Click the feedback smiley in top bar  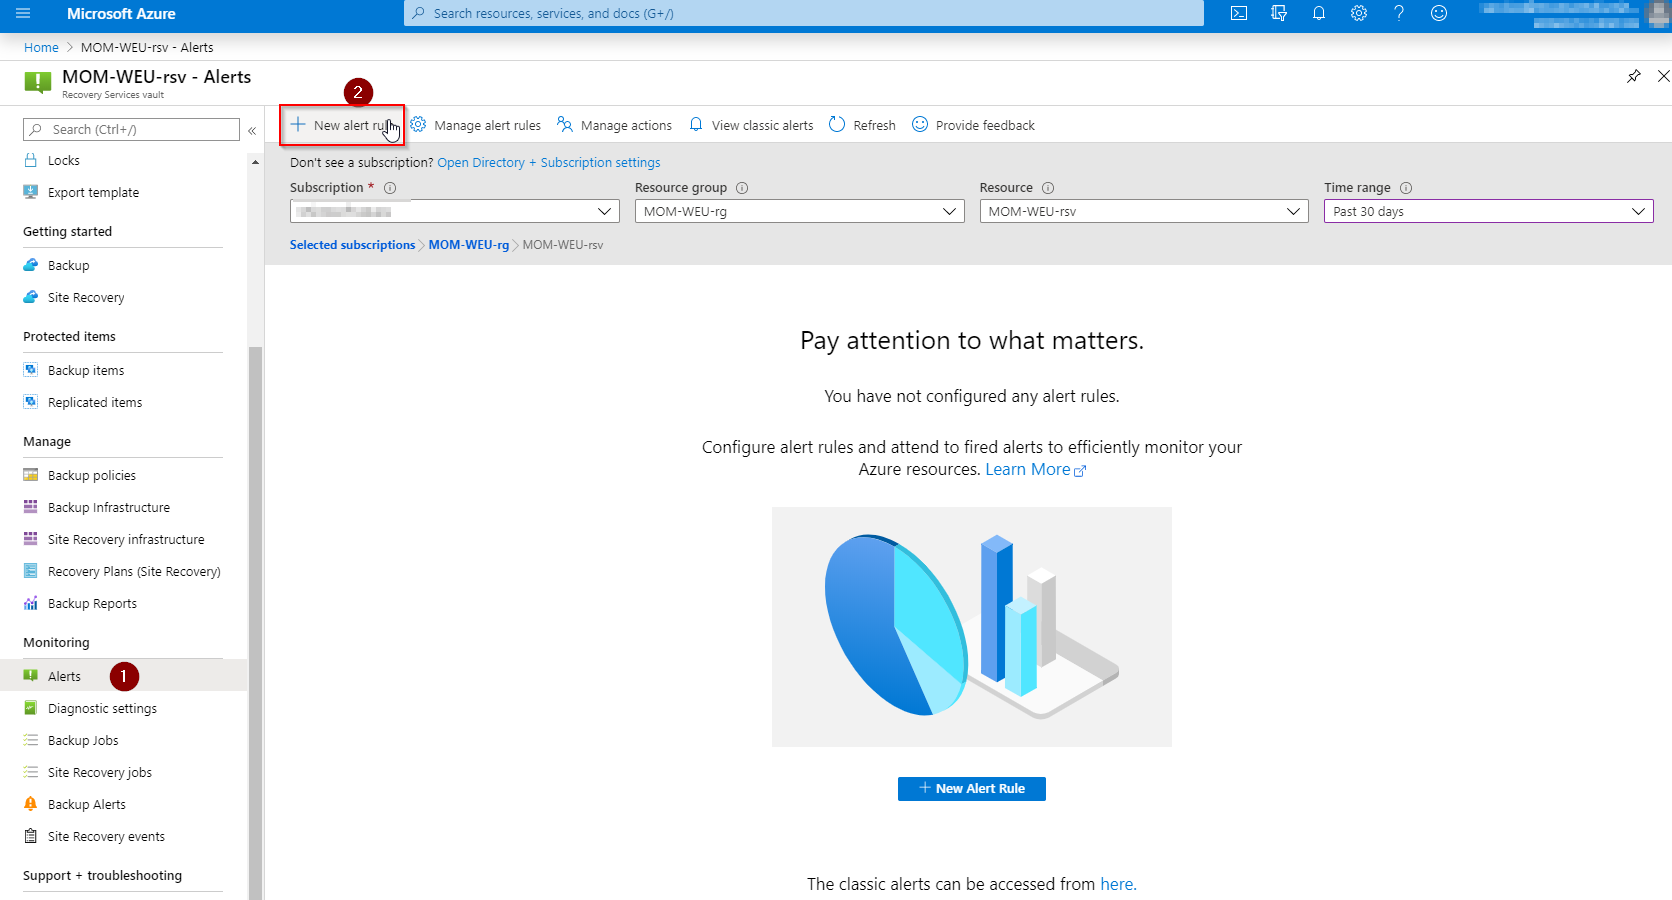coord(1439,13)
